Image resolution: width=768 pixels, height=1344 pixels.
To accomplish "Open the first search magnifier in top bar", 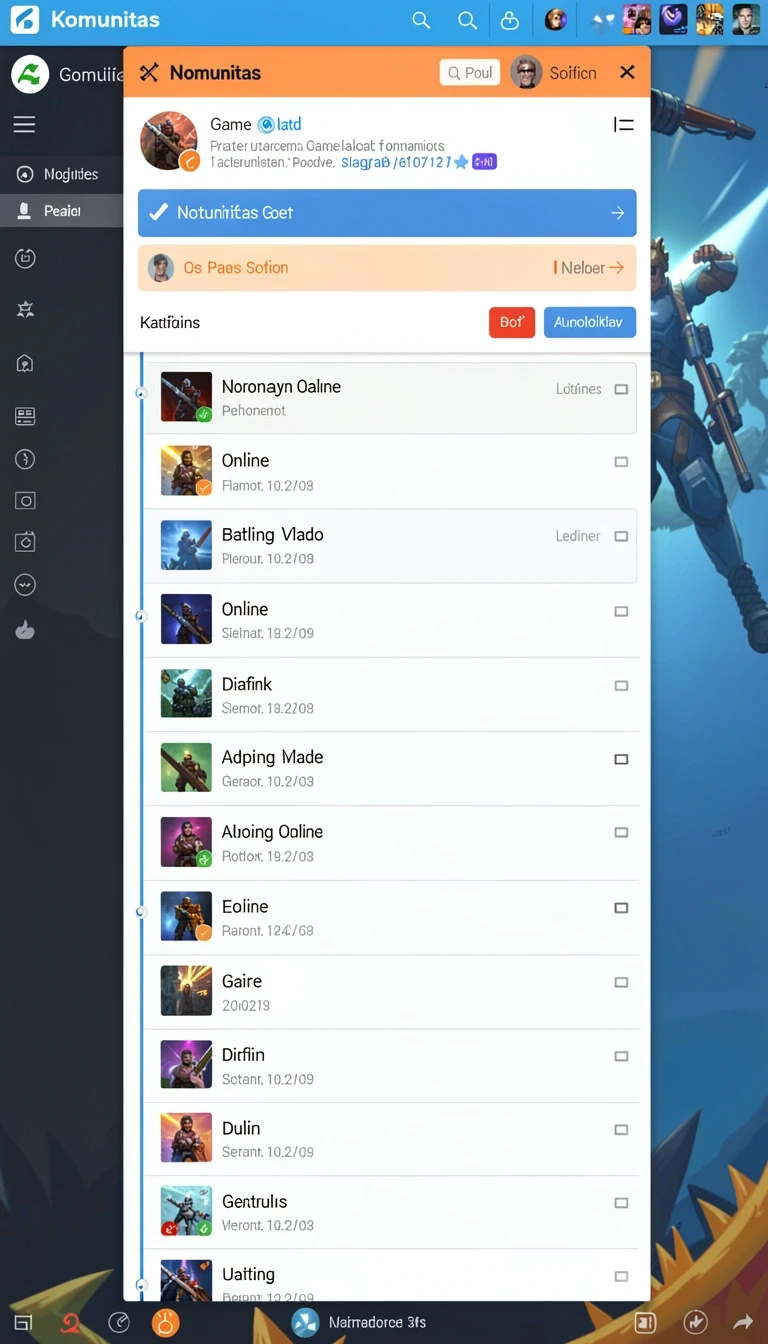I will tap(421, 20).
